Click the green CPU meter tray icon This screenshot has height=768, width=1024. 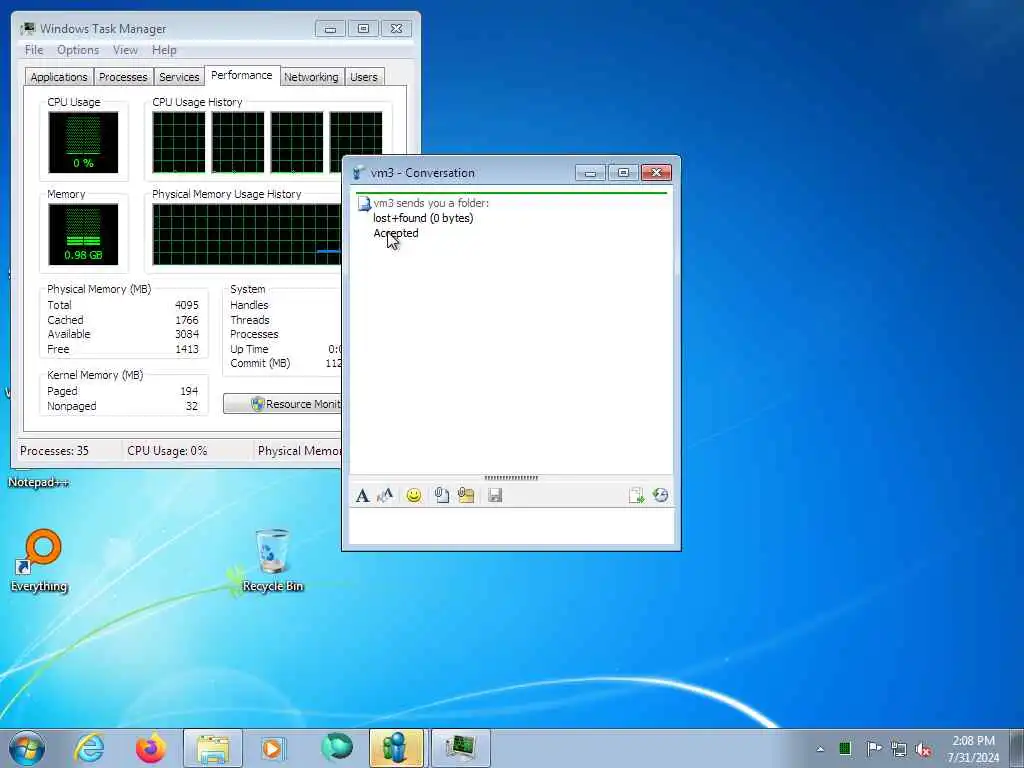click(x=845, y=749)
